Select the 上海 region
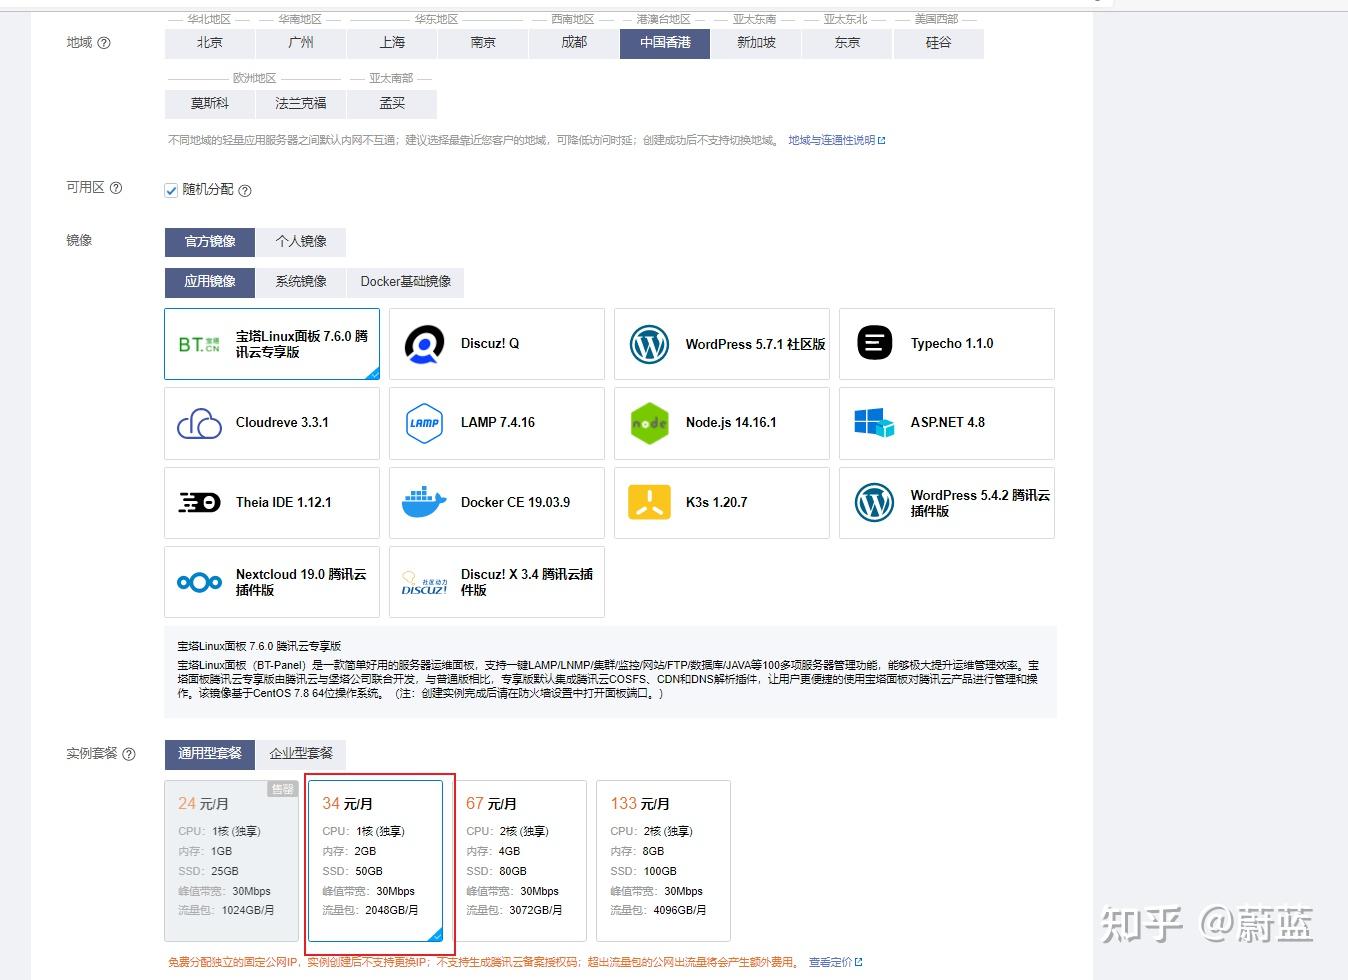This screenshot has width=1348, height=980. 392,43
